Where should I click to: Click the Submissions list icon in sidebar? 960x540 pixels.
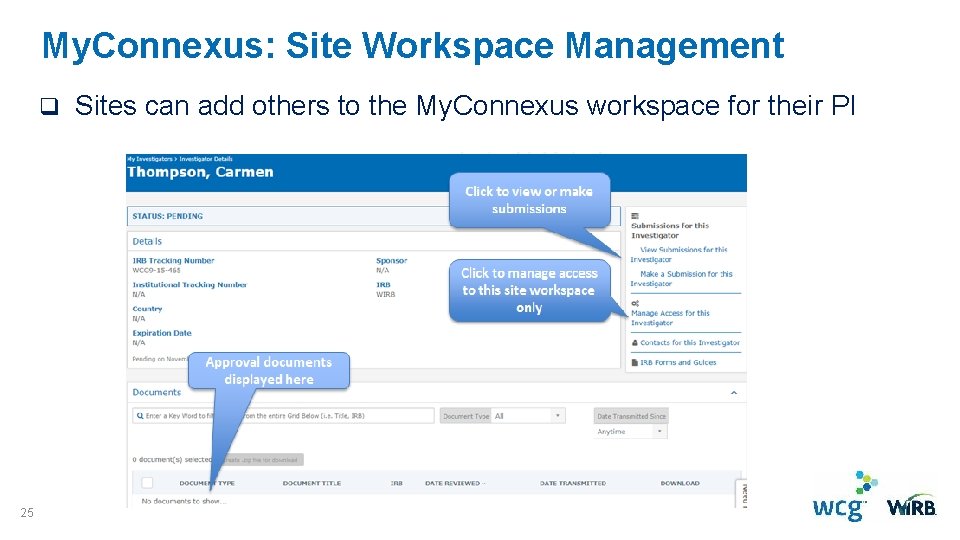tap(635, 216)
